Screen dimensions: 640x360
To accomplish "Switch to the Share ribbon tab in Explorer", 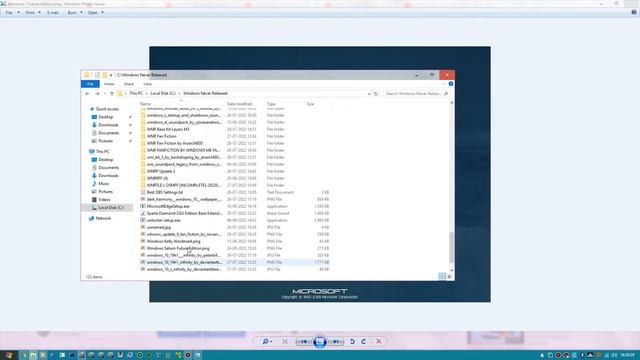I will (x=129, y=84).
